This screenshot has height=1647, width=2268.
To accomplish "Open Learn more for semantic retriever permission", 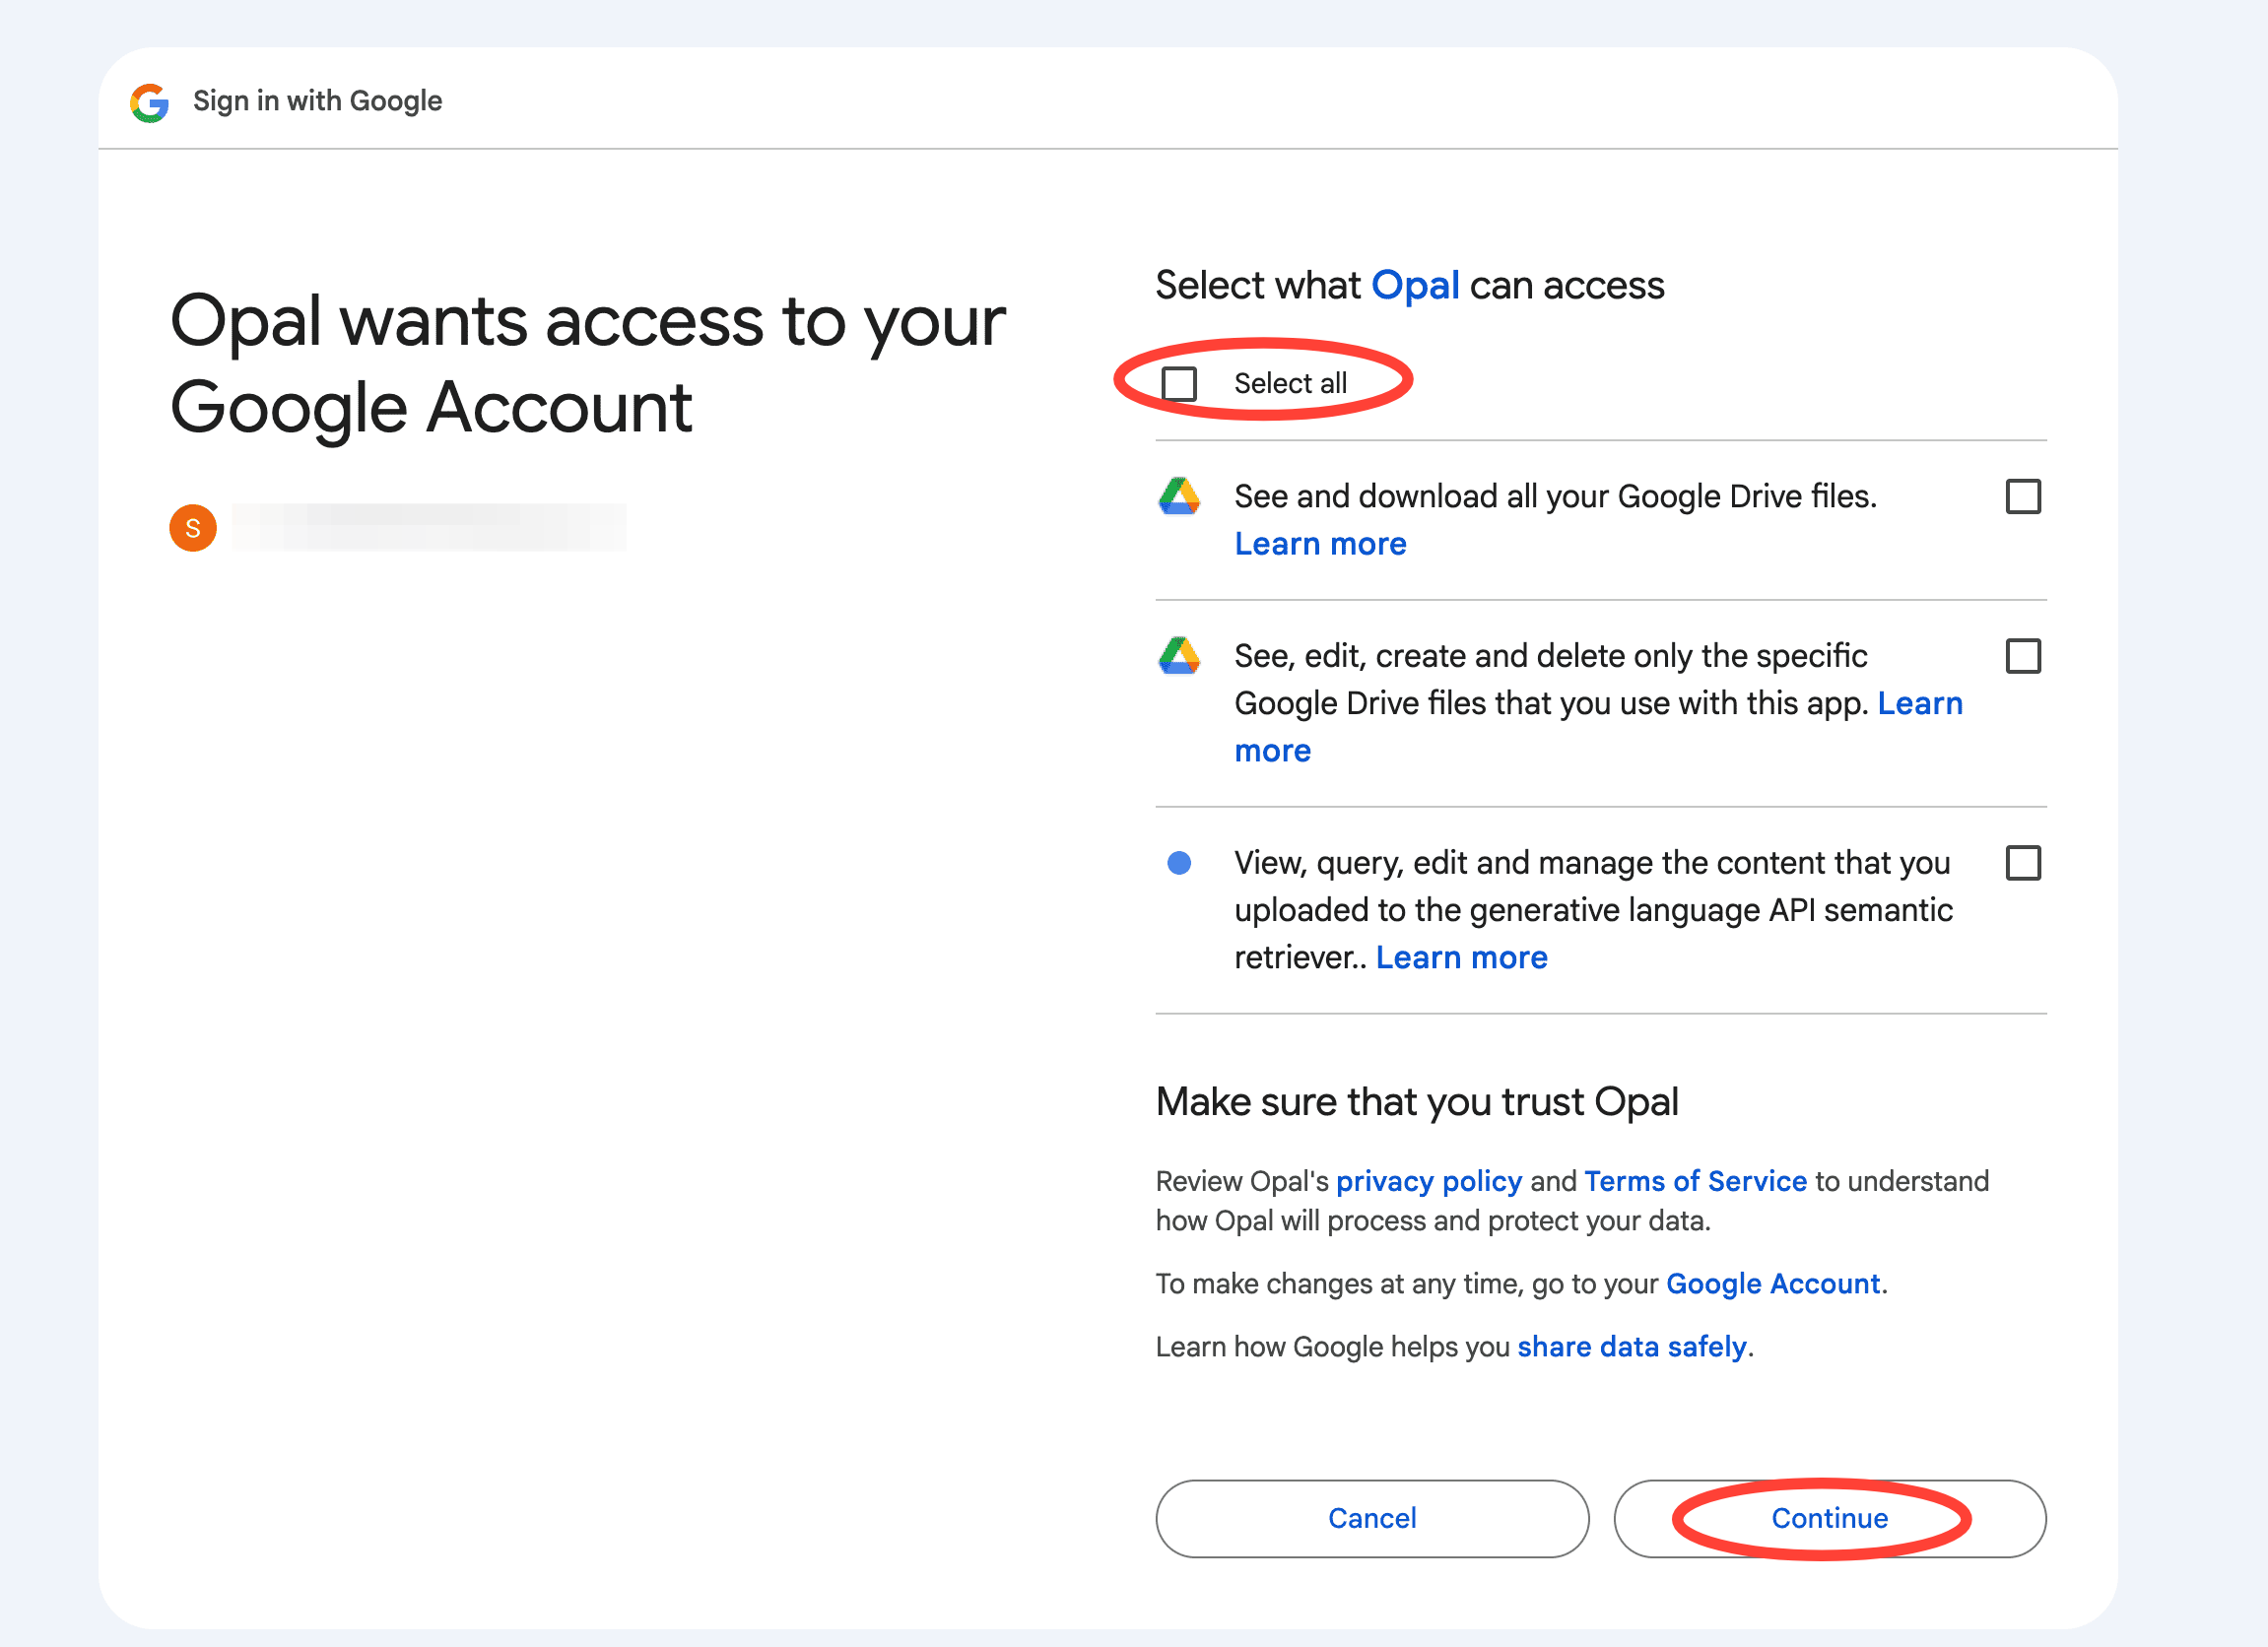I will tap(1460, 957).
